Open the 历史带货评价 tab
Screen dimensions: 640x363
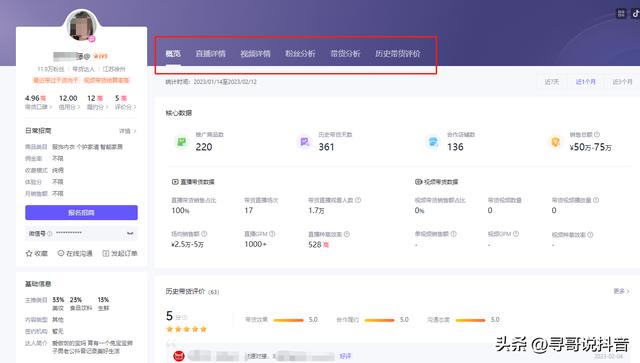pyautogui.click(x=398, y=53)
